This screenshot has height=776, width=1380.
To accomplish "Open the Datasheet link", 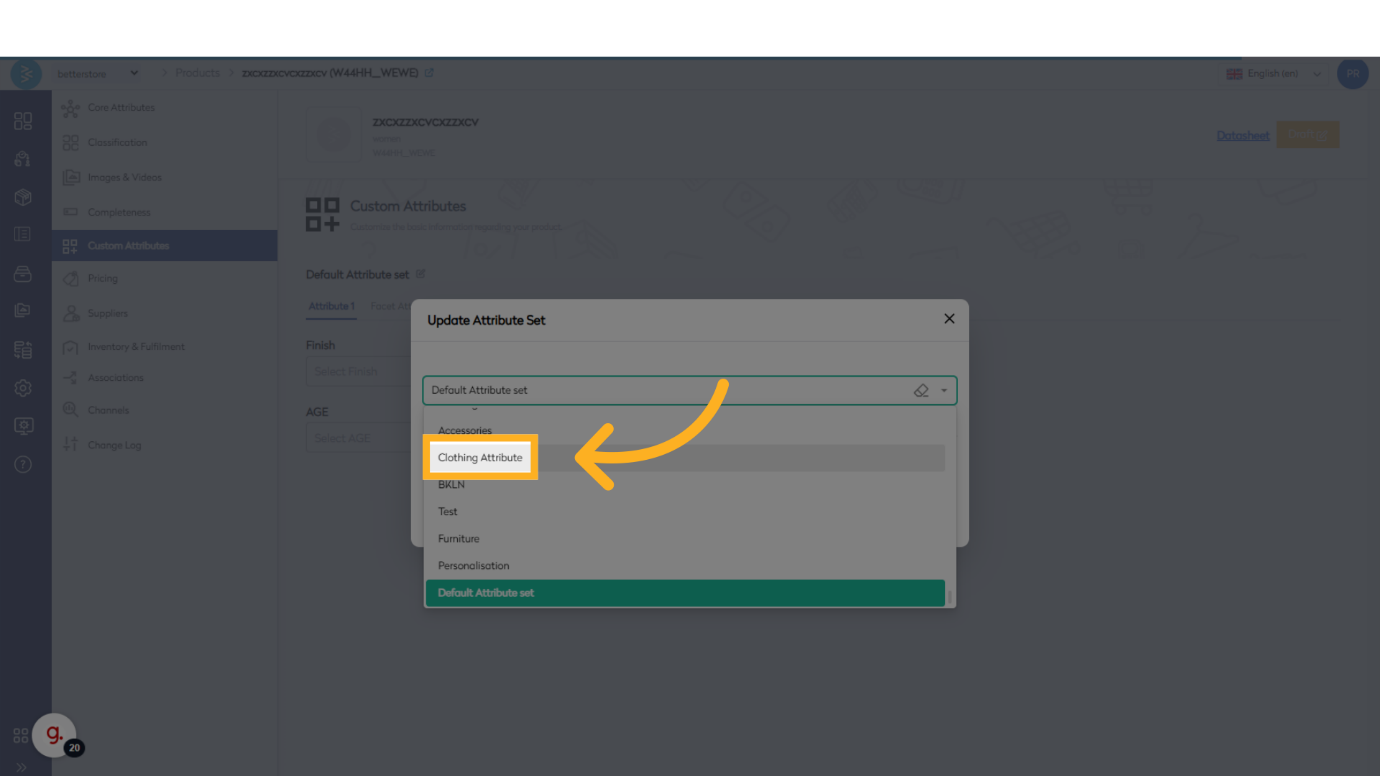I will 1243,135.
